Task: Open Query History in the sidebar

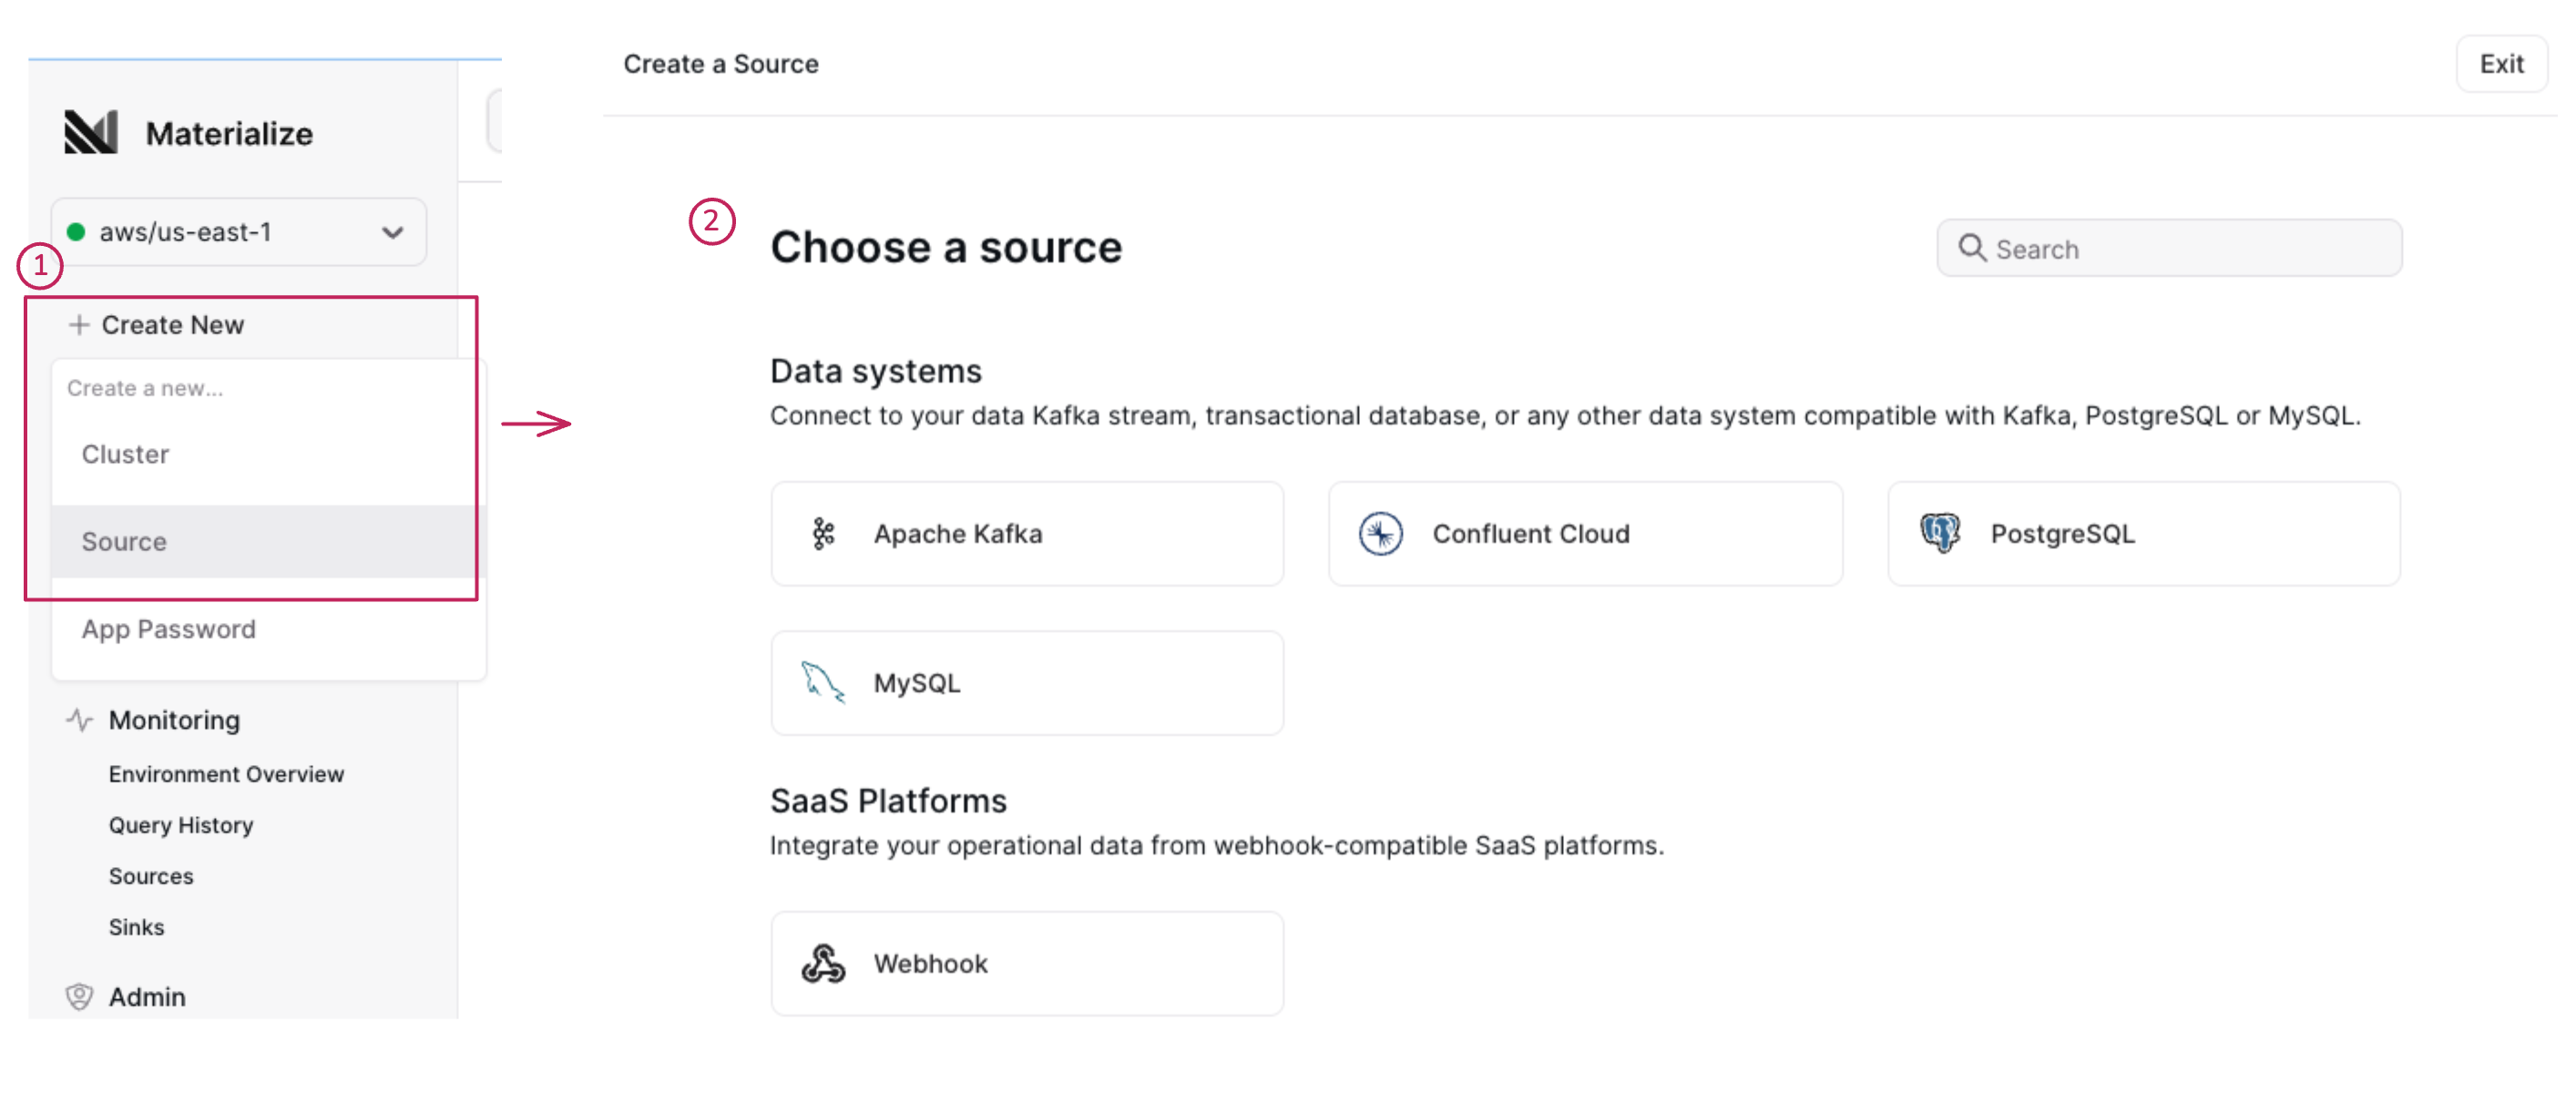Action: click(x=180, y=824)
